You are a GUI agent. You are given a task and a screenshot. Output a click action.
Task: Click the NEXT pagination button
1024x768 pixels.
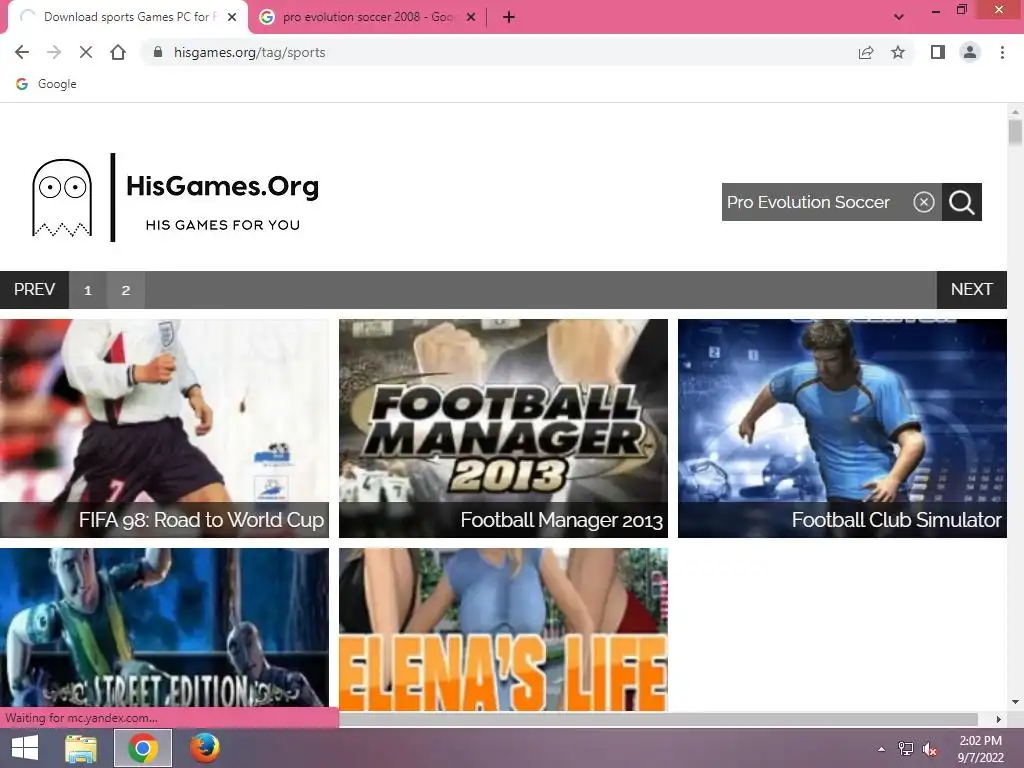click(971, 289)
